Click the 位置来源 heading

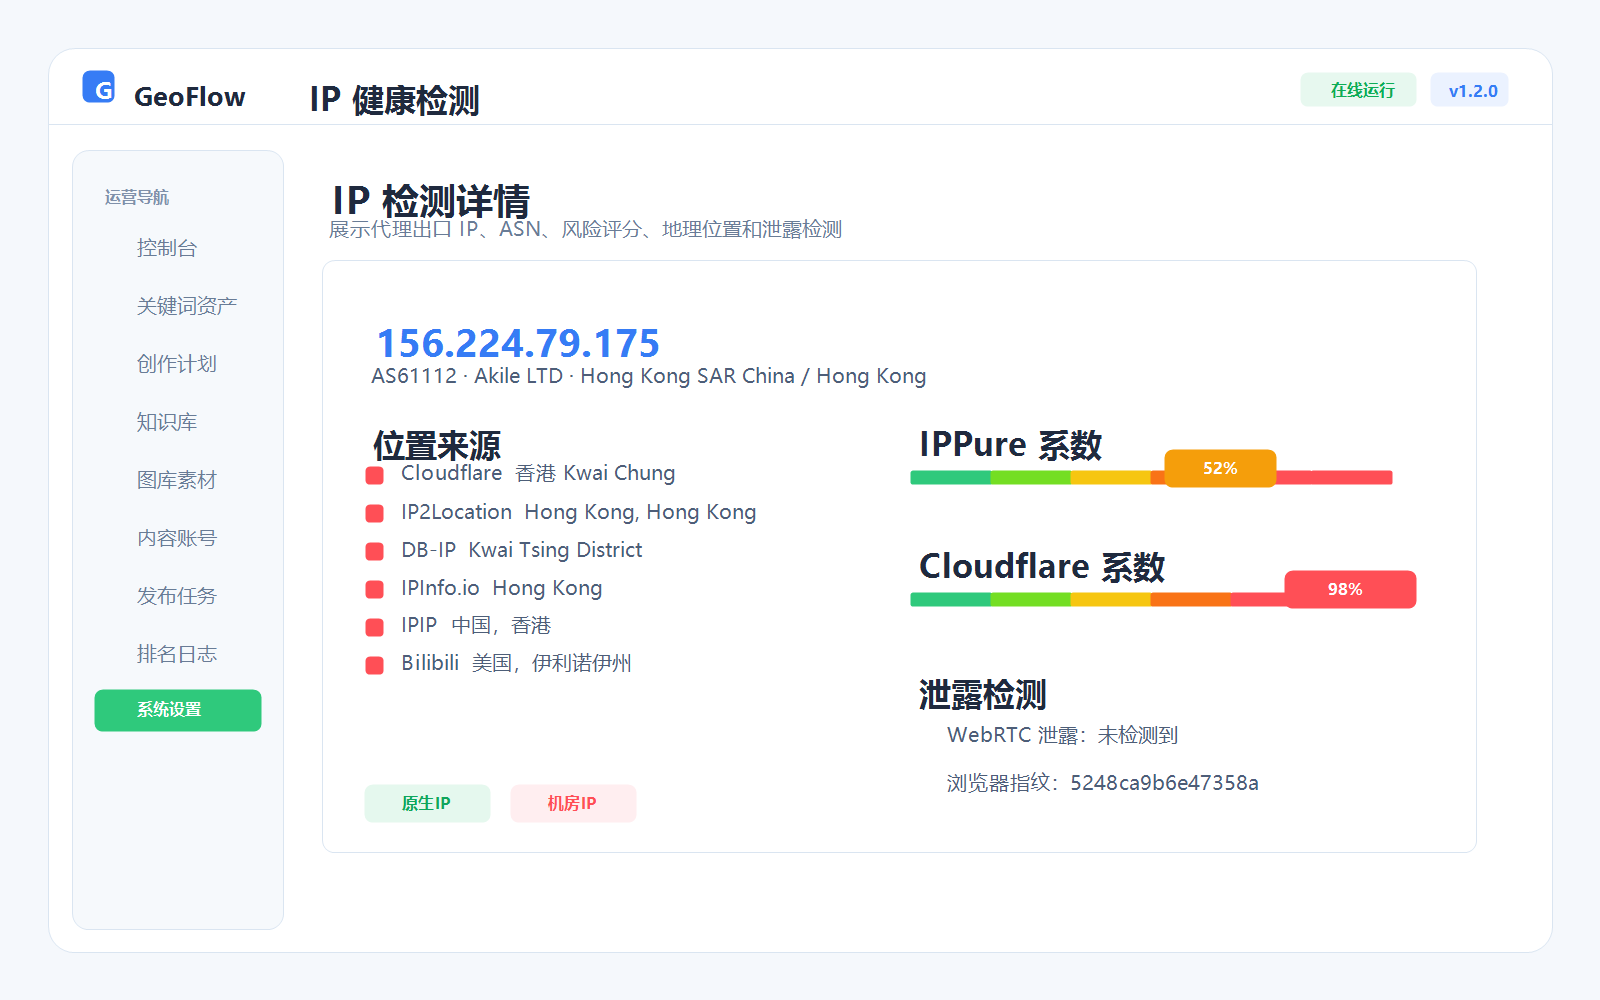point(437,445)
